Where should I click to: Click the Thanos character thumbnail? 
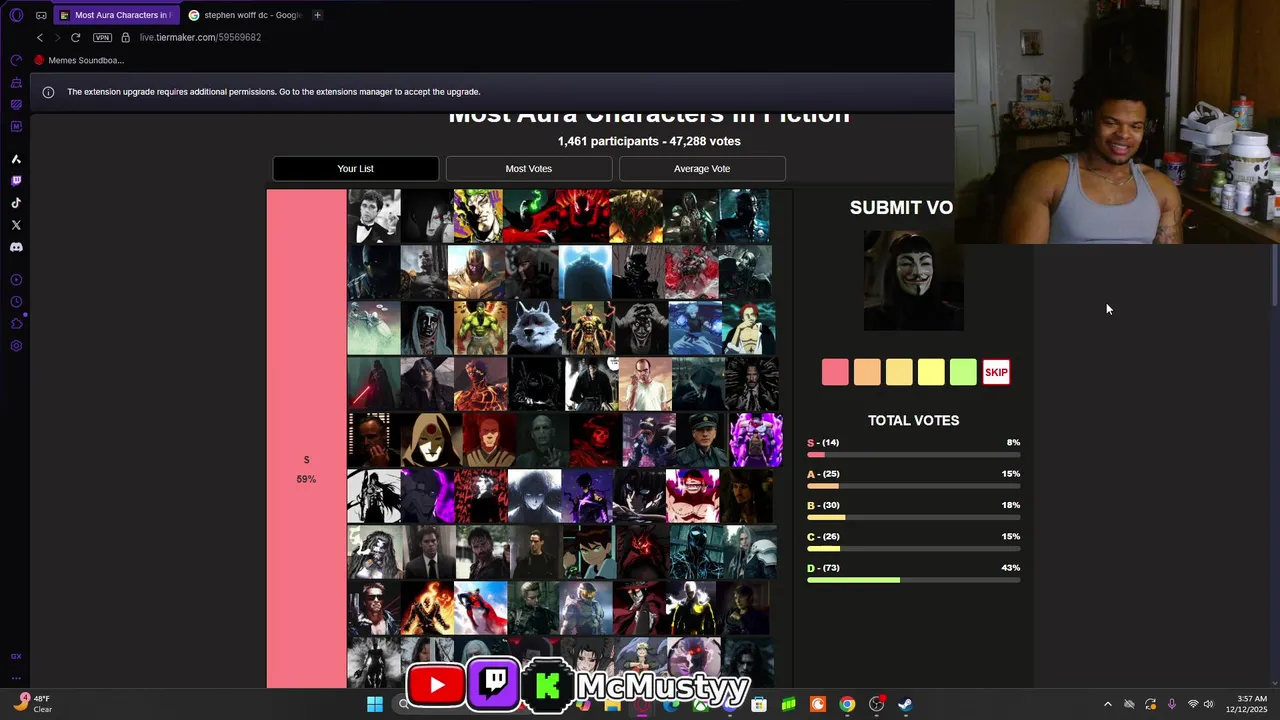(x=478, y=272)
